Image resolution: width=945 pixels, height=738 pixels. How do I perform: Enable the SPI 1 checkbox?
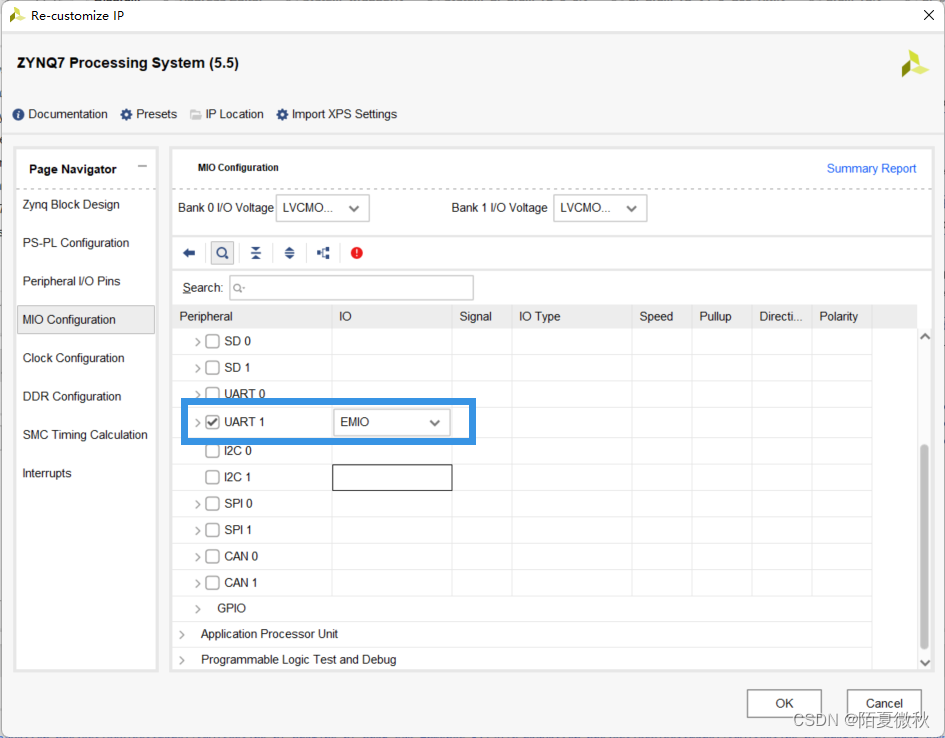coord(212,530)
